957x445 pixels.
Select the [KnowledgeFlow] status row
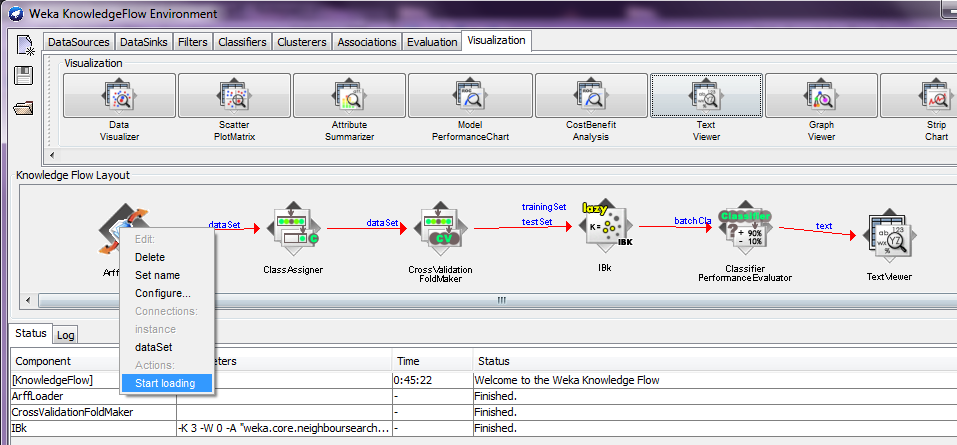click(484, 380)
